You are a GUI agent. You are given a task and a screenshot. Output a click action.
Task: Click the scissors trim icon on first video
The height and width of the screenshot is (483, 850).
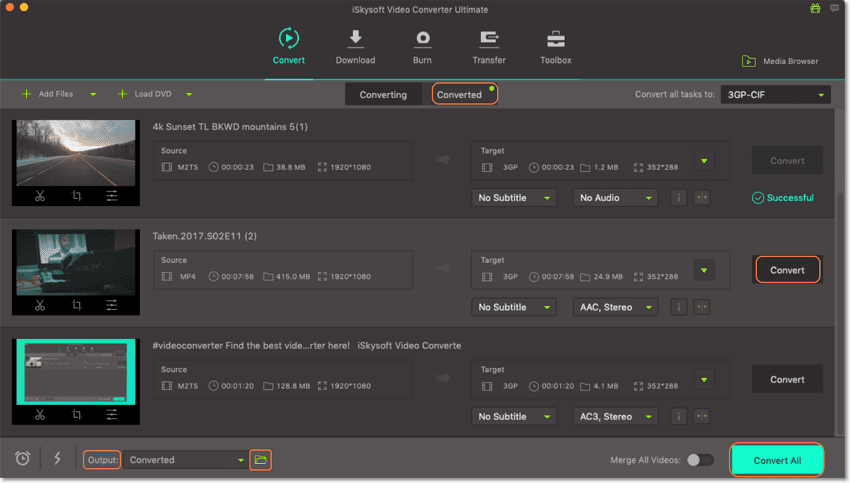pyautogui.click(x=40, y=196)
